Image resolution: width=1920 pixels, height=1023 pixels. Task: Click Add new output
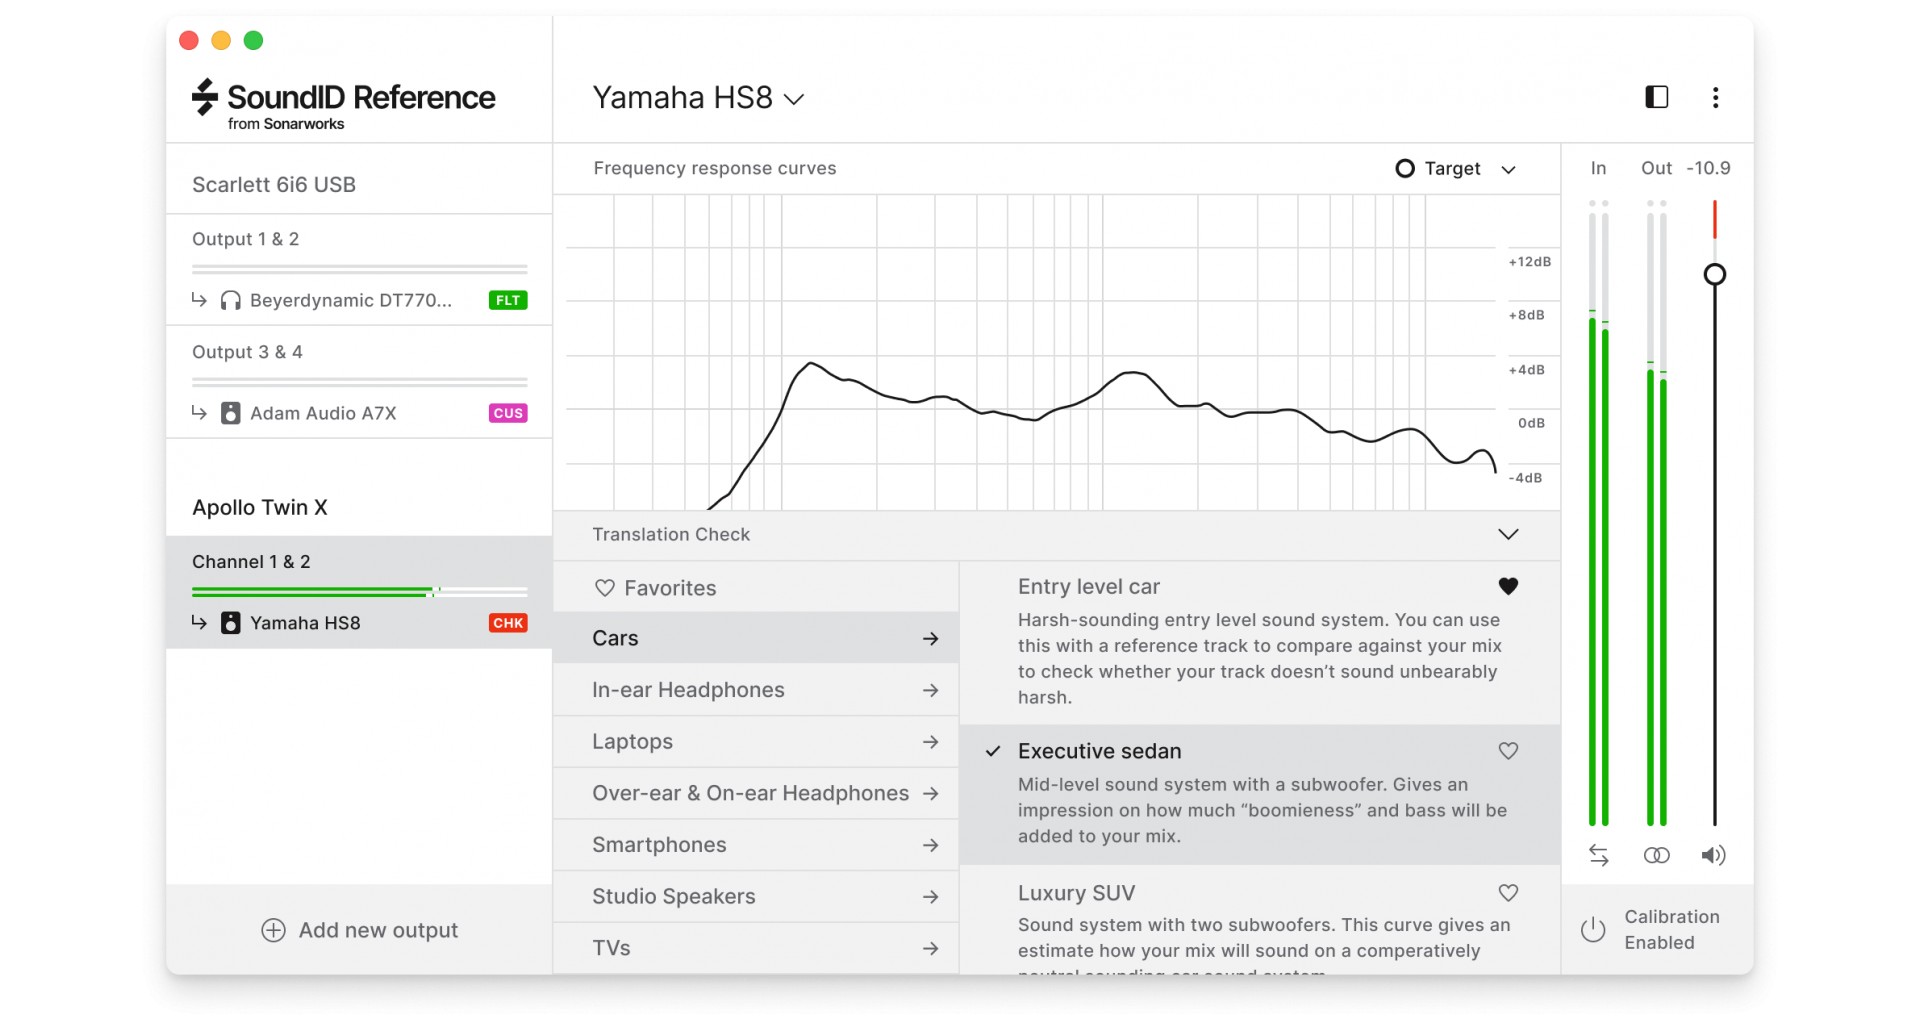point(359,930)
